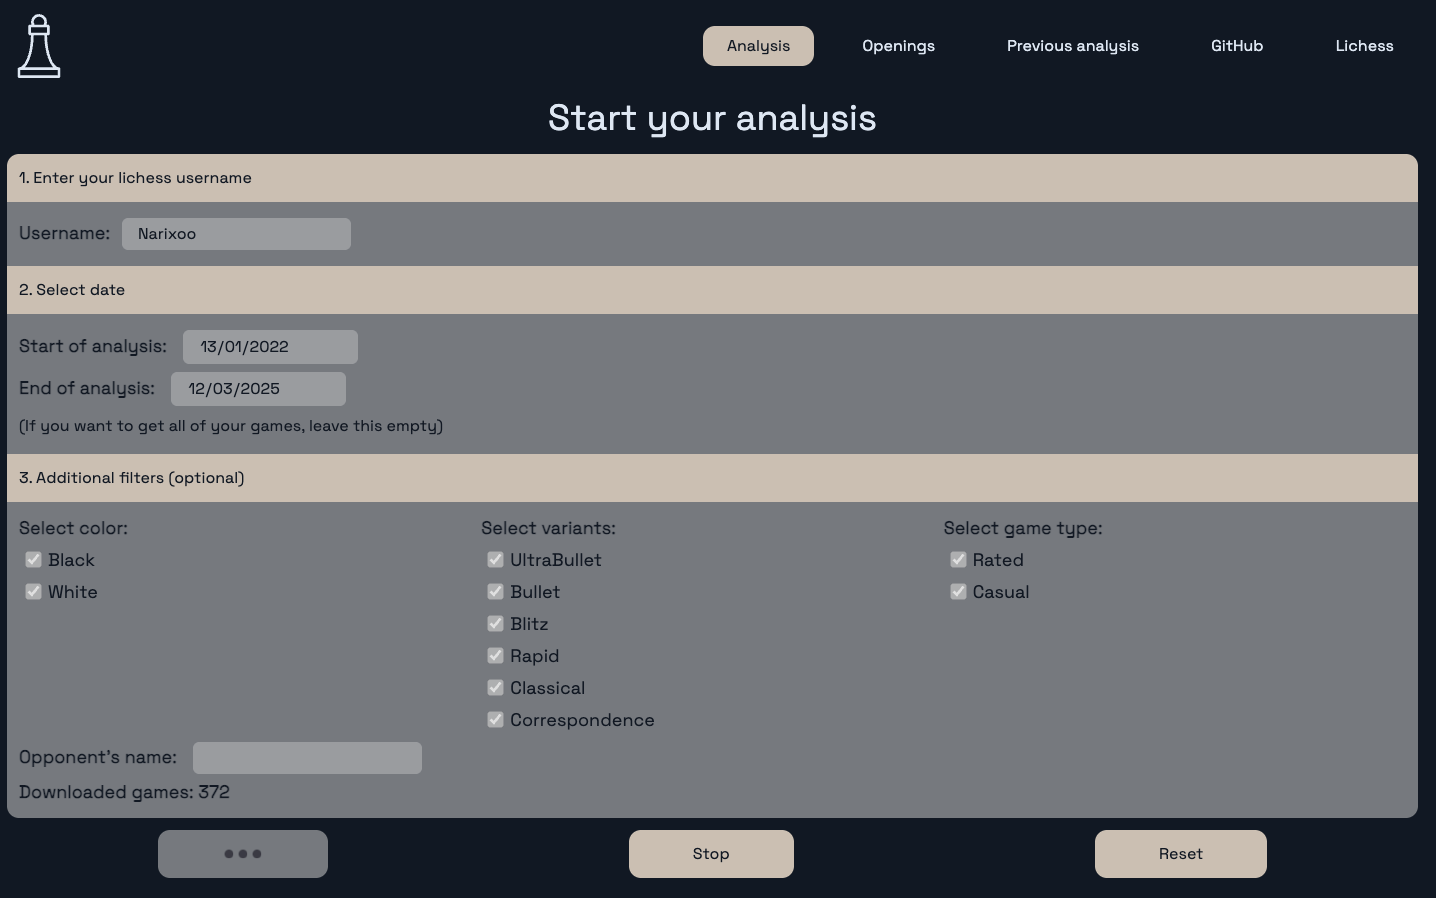Uncheck the Casual game type checkbox
The image size is (1436, 898).
[x=958, y=592]
